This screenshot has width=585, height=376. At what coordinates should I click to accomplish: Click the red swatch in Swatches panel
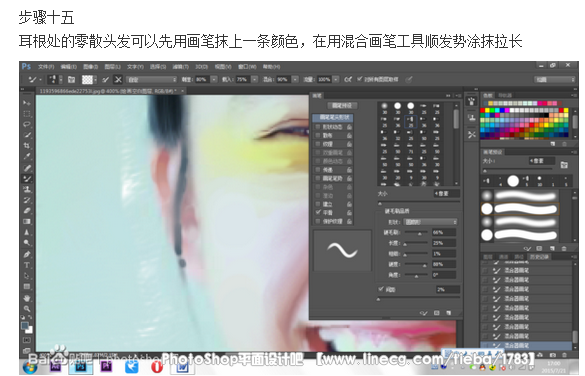pos(482,110)
